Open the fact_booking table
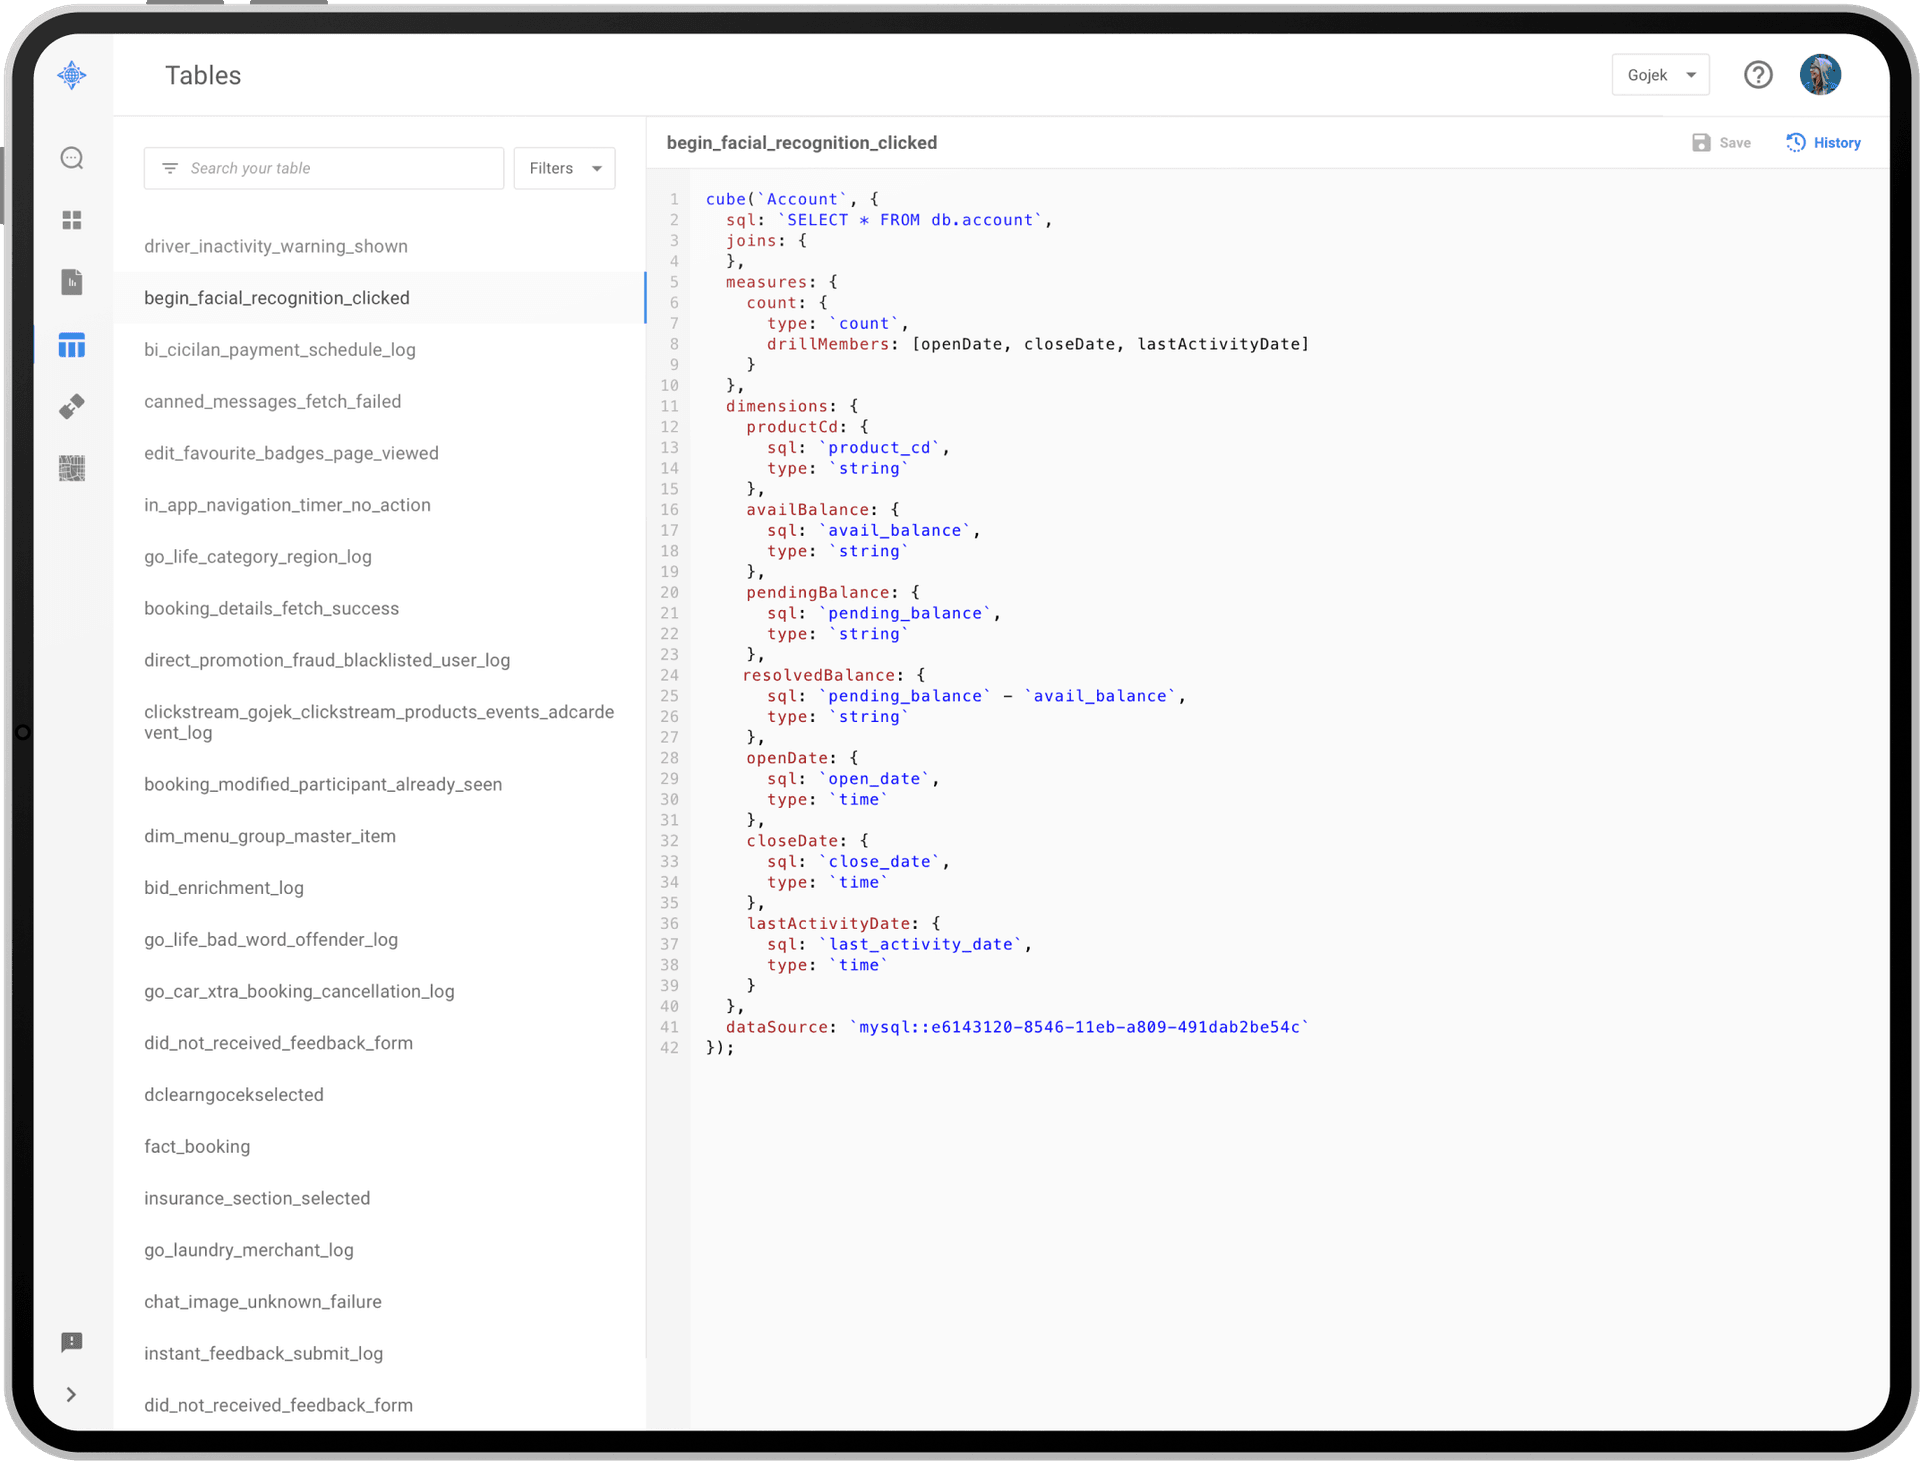The width and height of the screenshot is (1920, 1461). [x=197, y=1146]
